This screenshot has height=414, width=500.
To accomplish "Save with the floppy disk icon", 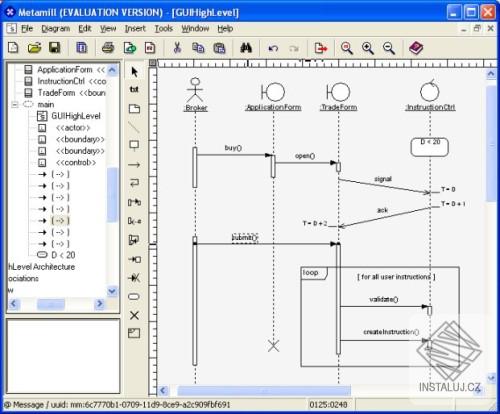I will pyautogui.click(x=55, y=48).
